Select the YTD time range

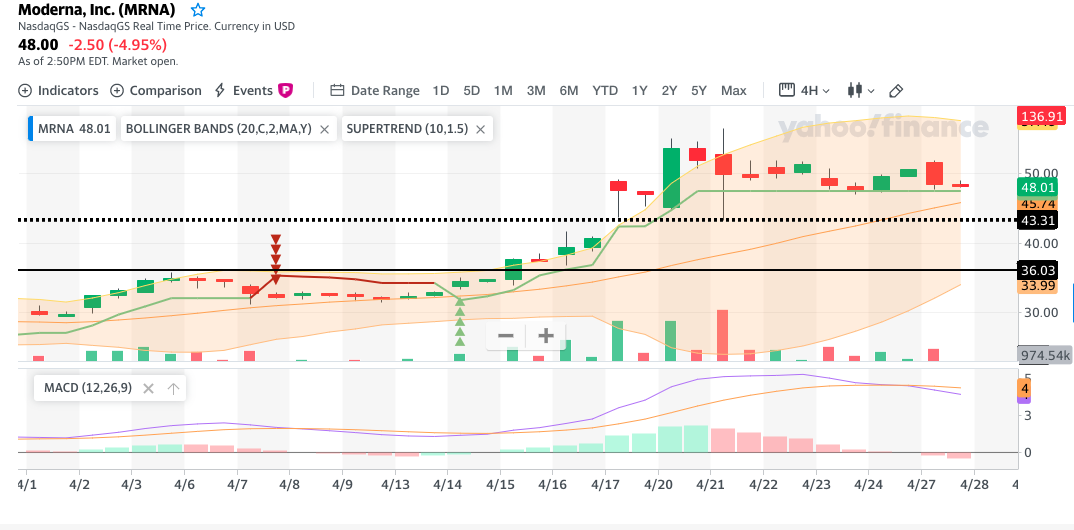(x=605, y=90)
